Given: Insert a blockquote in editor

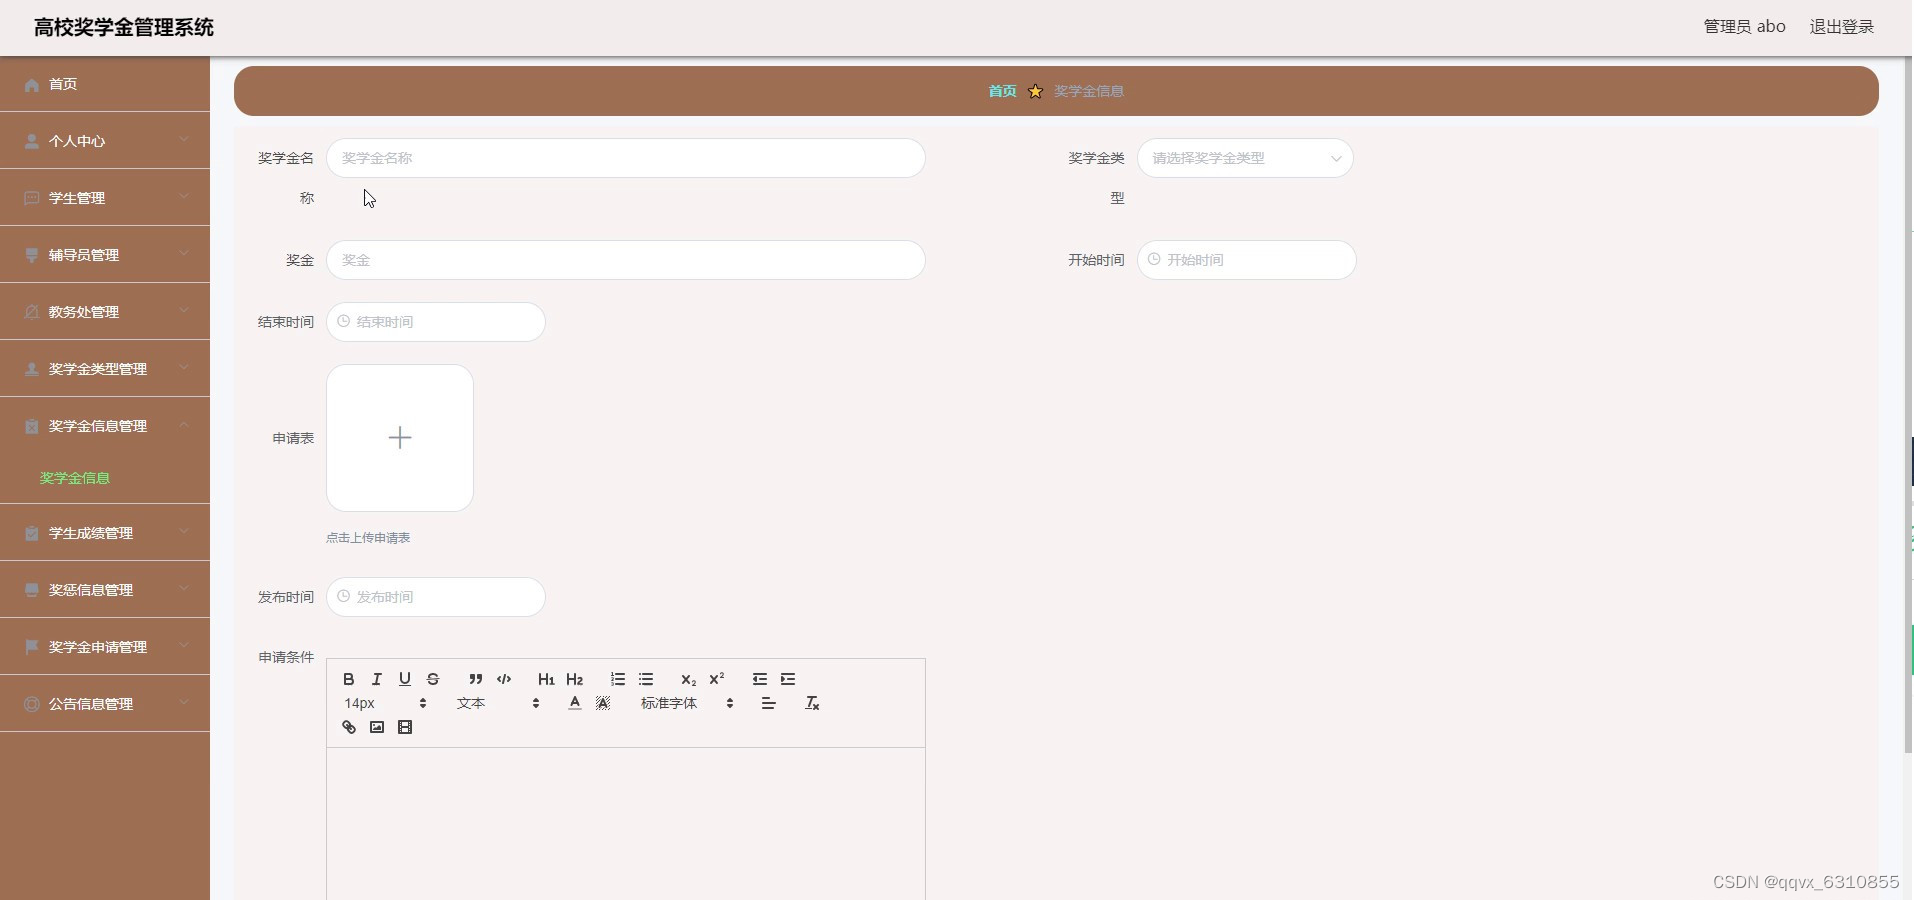Looking at the screenshot, I should click(476, 679).
